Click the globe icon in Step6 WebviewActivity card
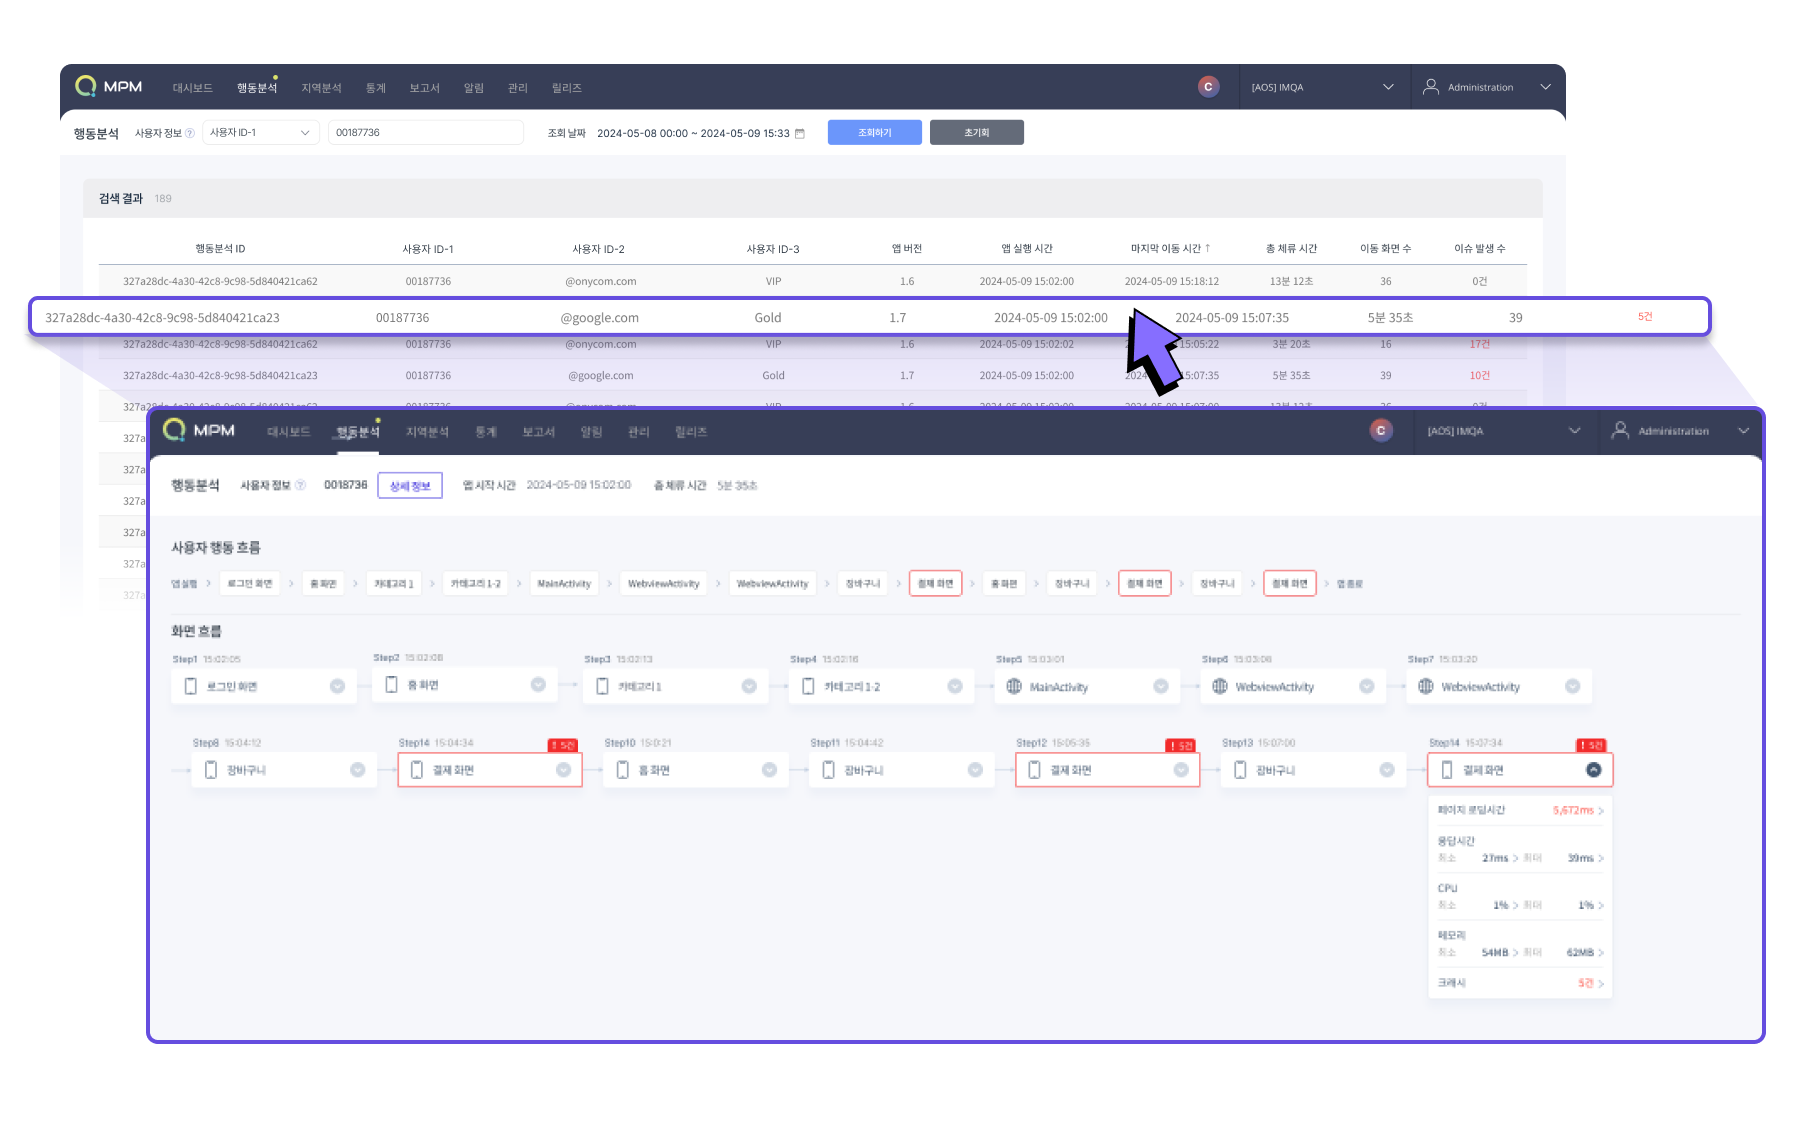1812x1134 pixels. pyautogui.click(x=1220, y=686)
